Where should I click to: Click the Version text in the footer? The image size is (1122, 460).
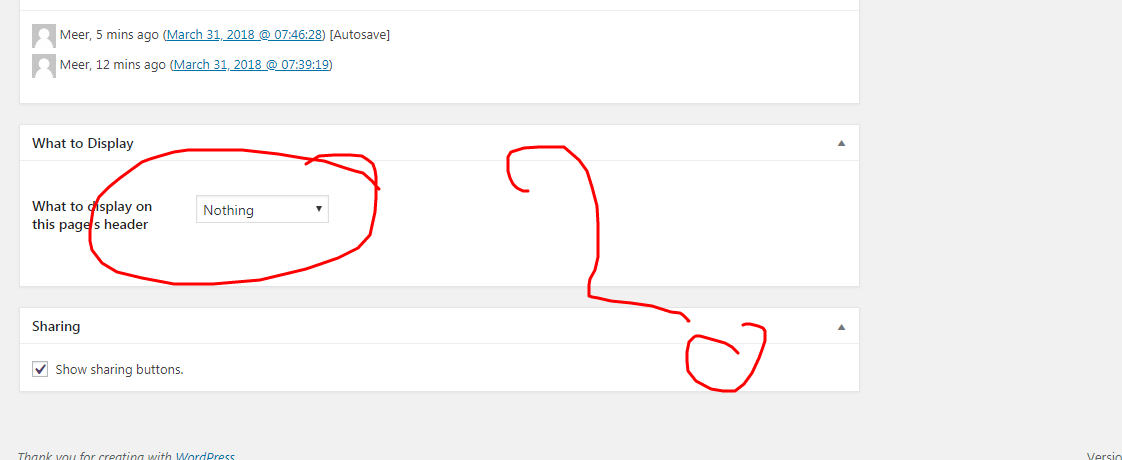coord(1104,456)
